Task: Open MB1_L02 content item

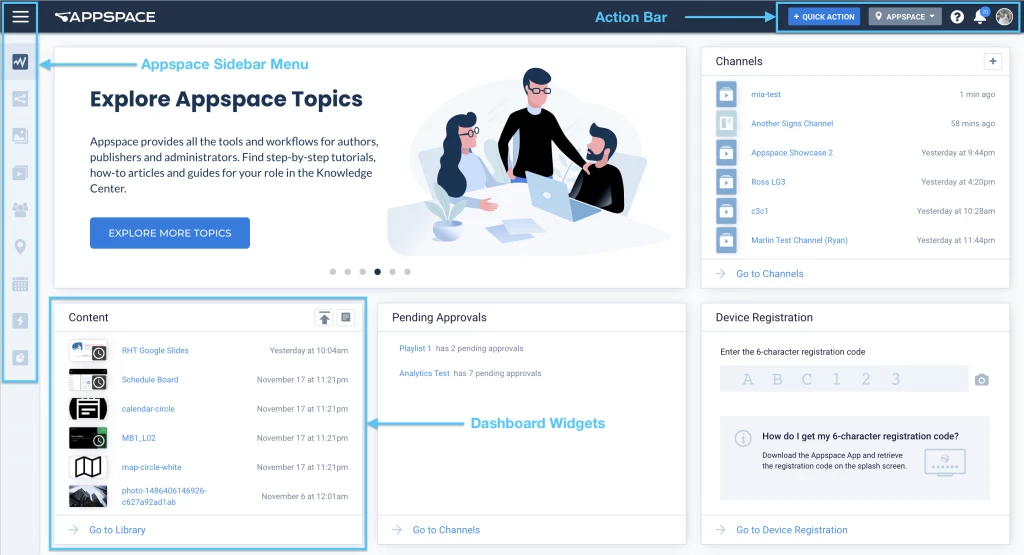Action: [138, 438]
